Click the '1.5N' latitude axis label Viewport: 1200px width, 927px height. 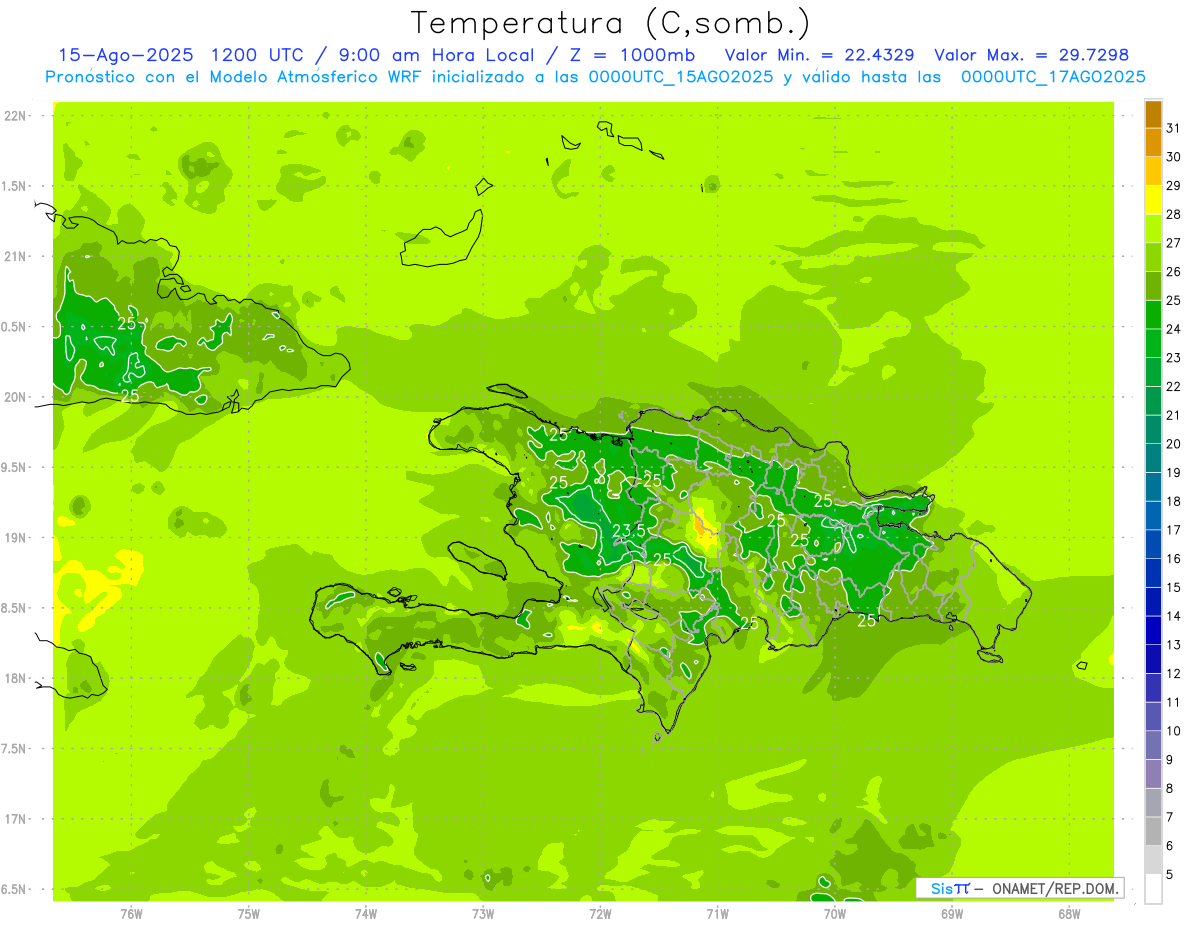16,186
